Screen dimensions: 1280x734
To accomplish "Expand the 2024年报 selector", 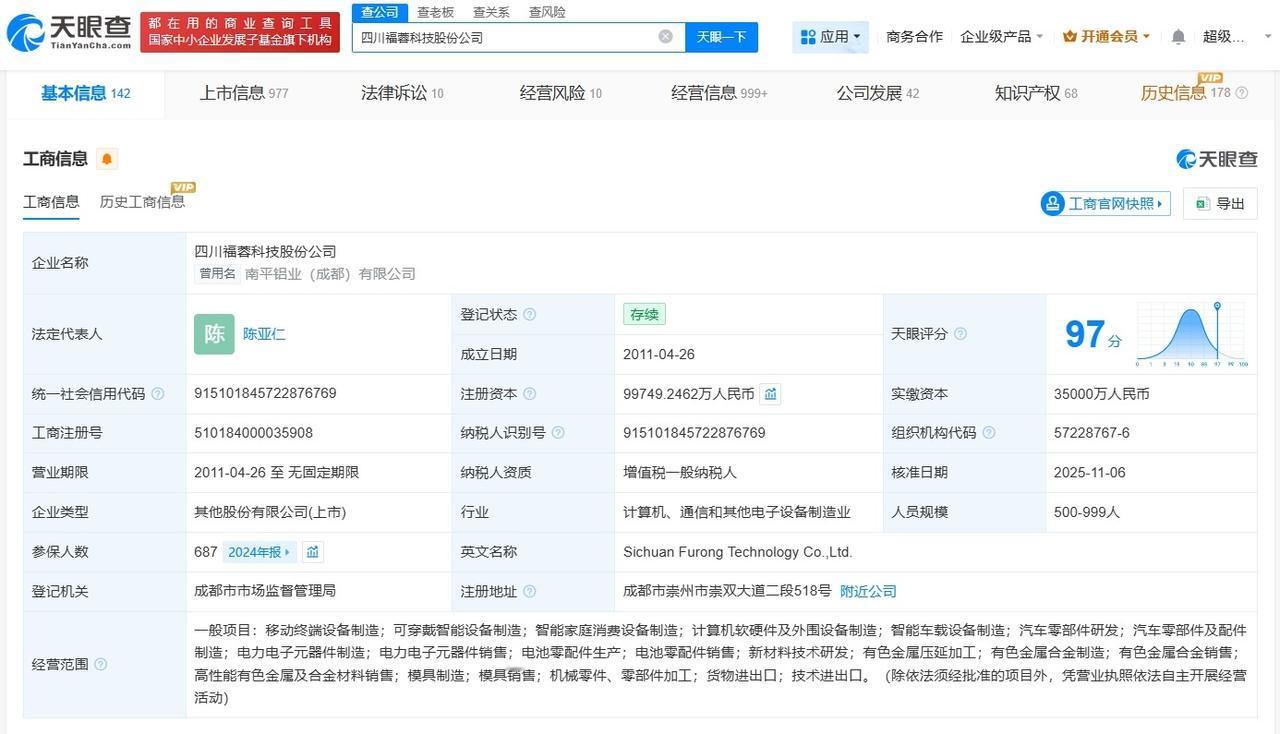I will [x=259, y=552].
